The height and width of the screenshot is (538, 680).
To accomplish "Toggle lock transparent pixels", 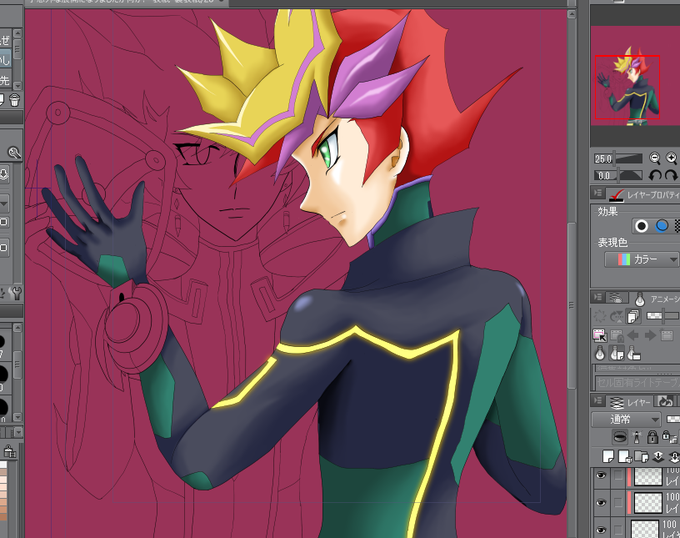I will coord(668,437).
